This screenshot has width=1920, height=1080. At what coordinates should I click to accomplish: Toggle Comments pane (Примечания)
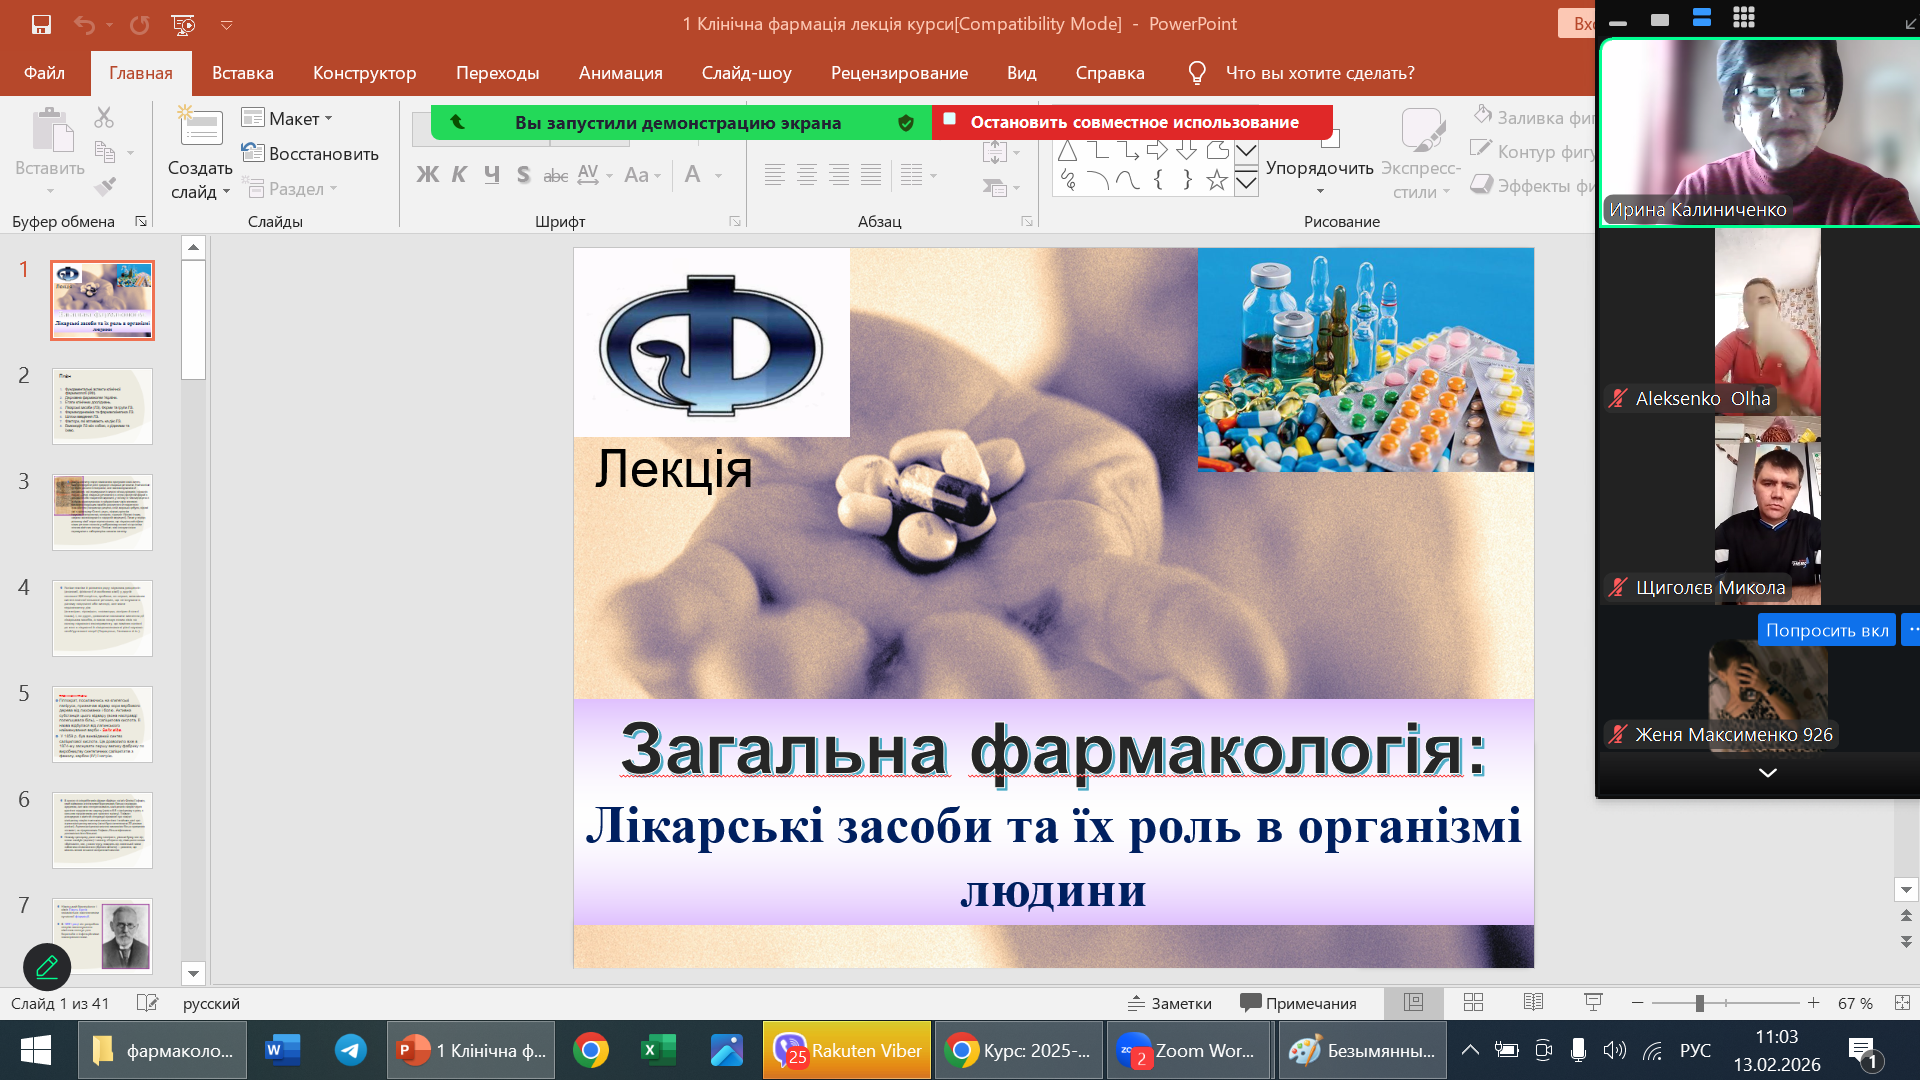coord(1298,1003)
